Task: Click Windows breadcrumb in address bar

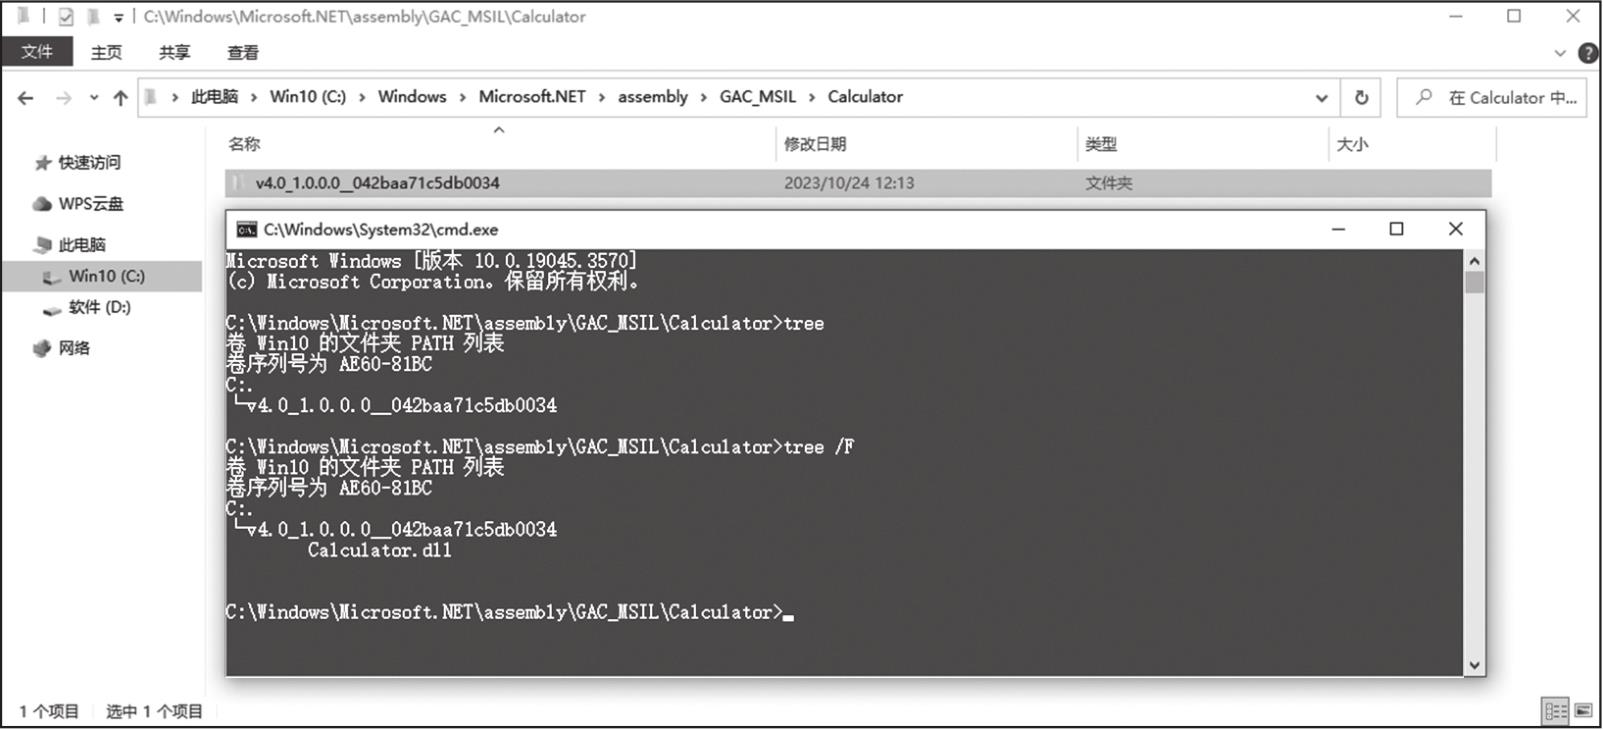Action: [412, 97]
